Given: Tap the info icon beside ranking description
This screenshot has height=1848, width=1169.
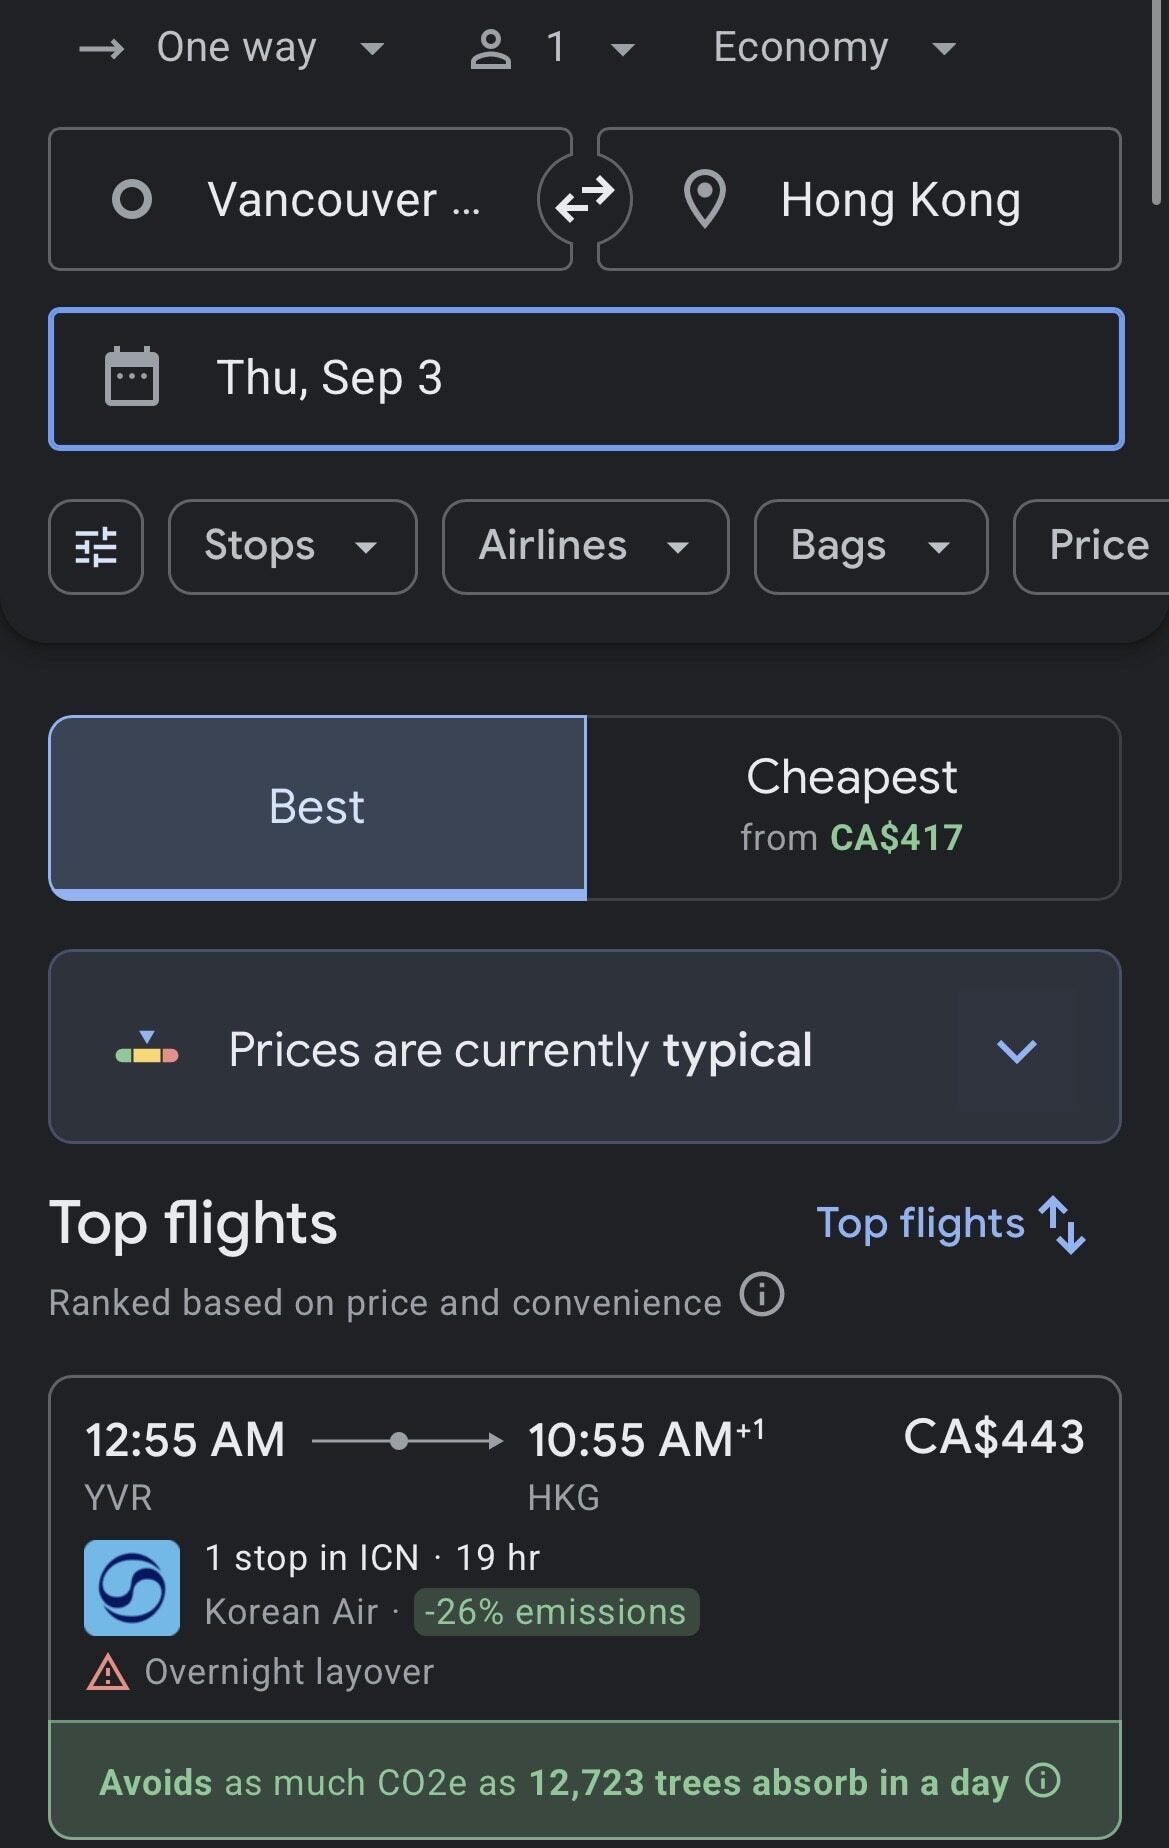Looking at the screenshot, I should tap(762, 1296).
